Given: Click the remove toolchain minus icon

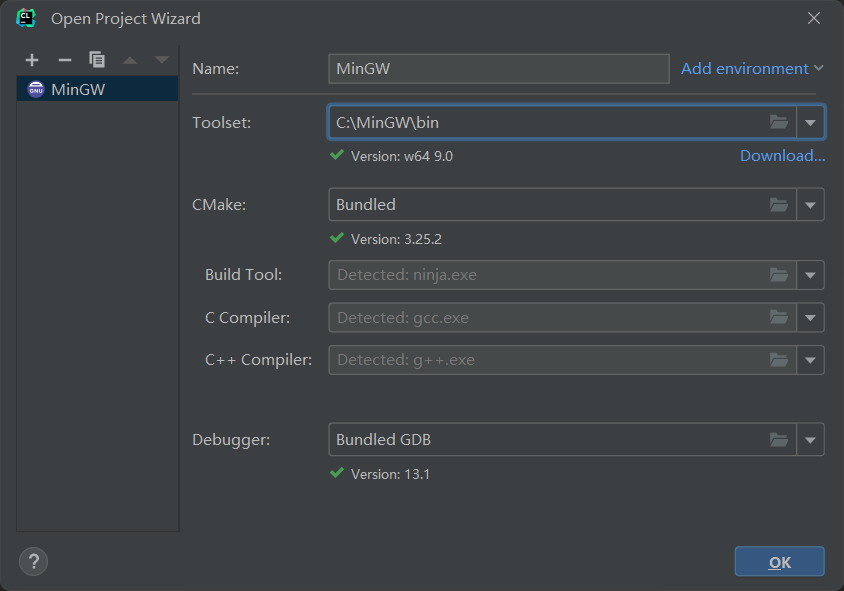Looking at the screenshot, I should coord(65,60).
